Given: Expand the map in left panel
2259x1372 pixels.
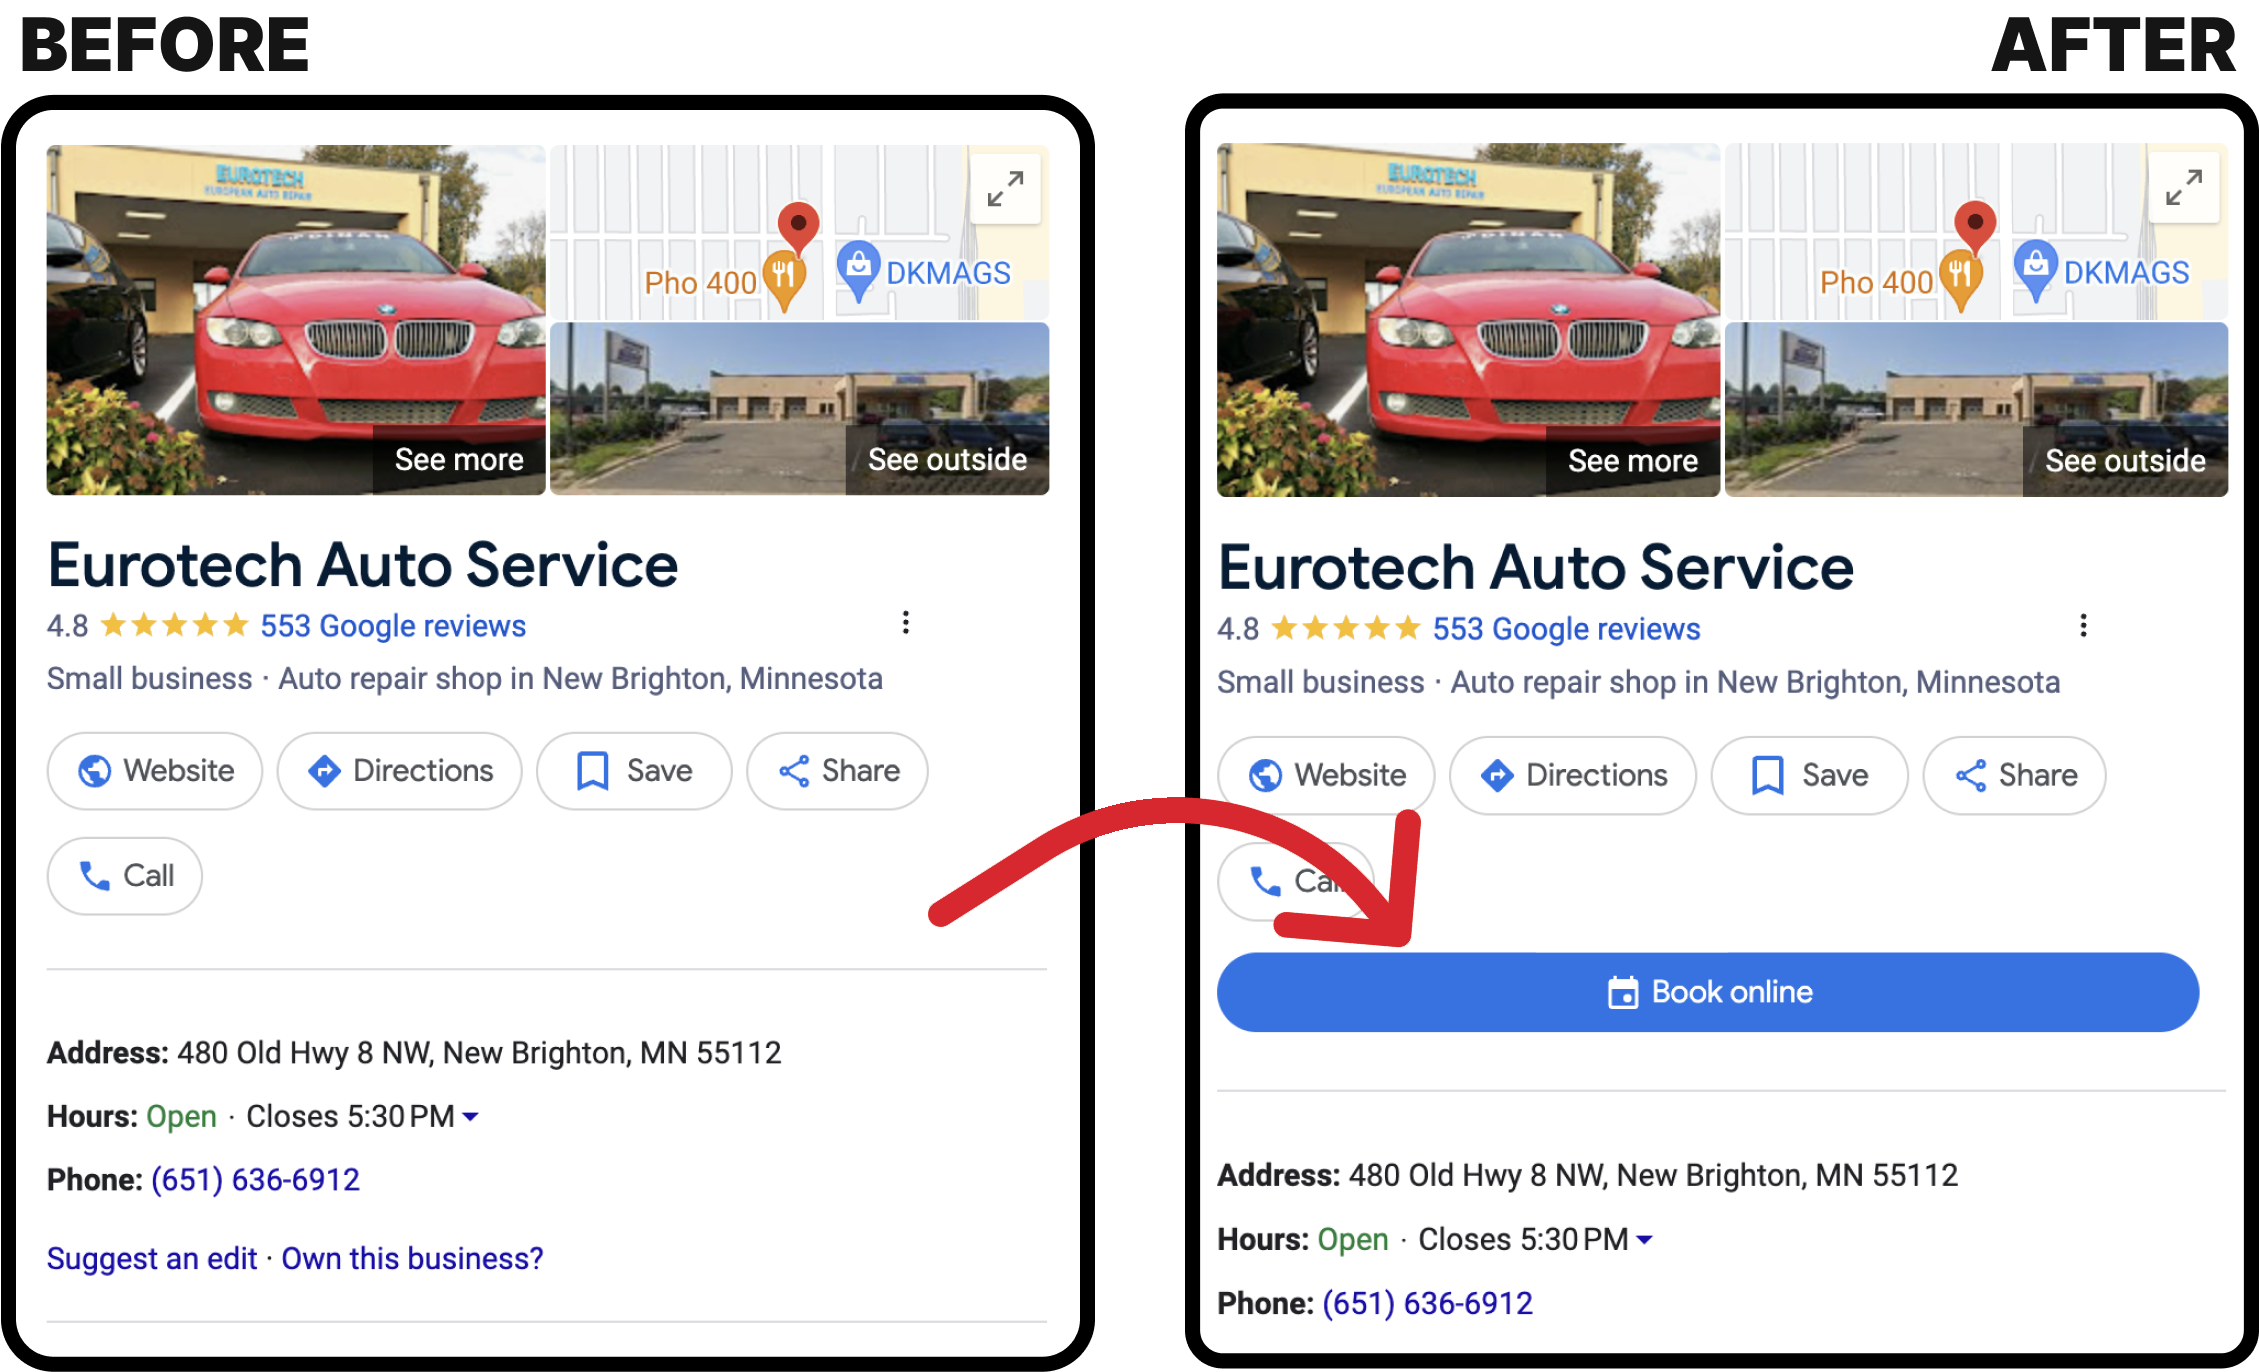Looking at the screenshot, I should (x=1005, y=188).
